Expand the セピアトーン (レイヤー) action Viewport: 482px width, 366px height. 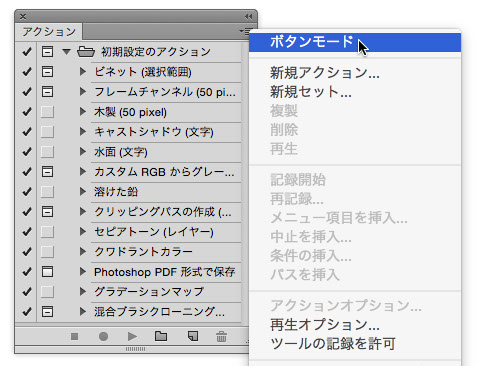[x=83, y=232]
